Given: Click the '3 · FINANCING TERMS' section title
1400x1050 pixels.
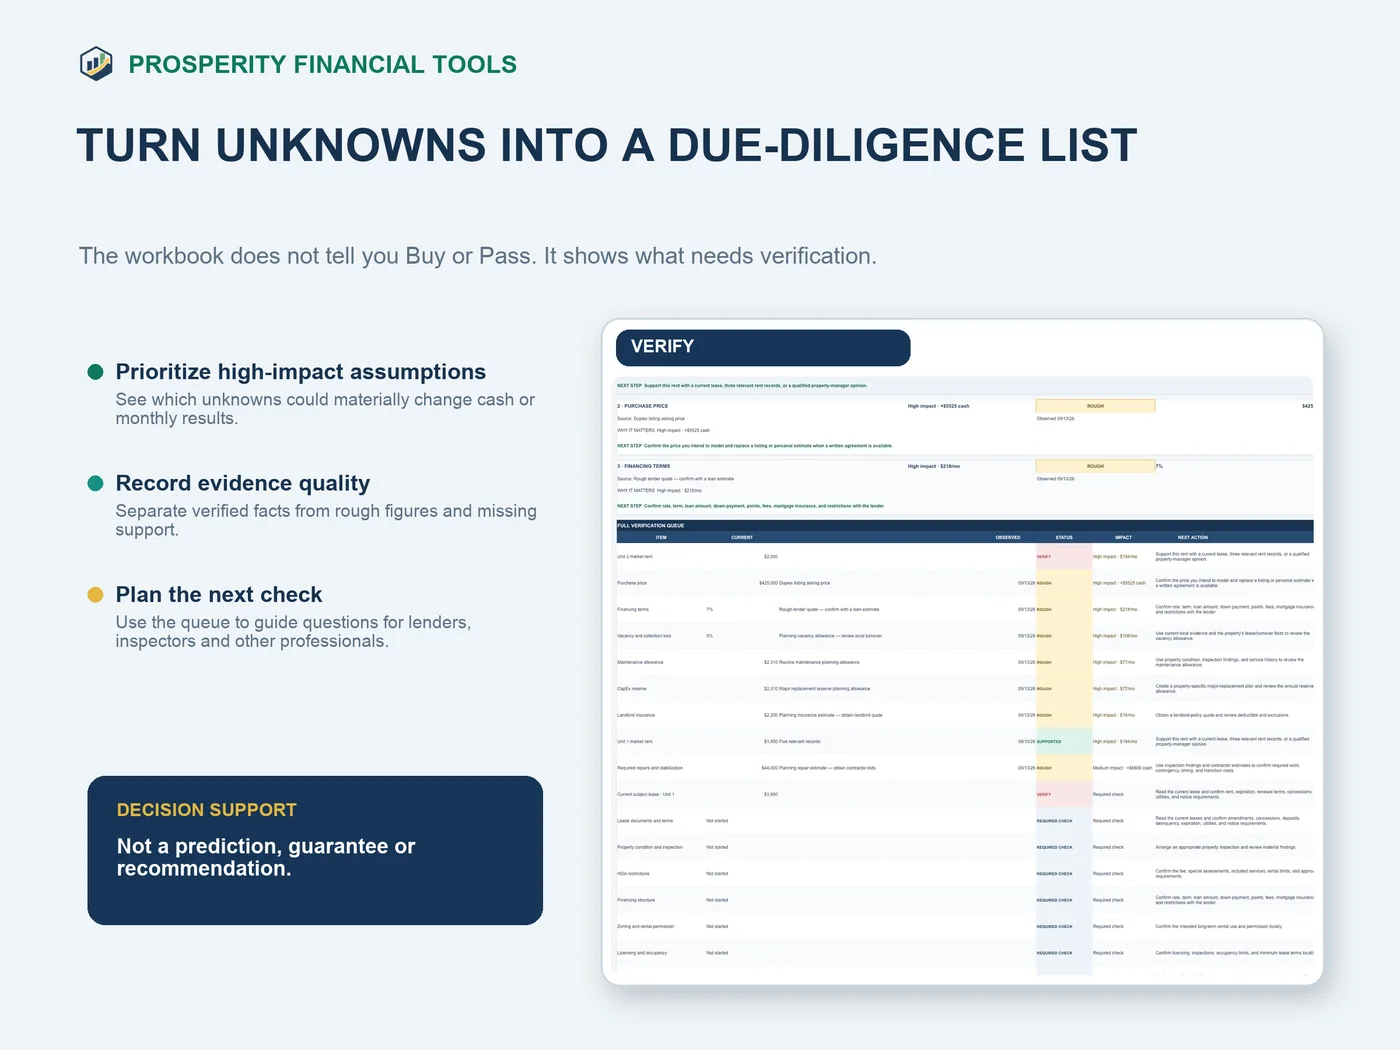Looking at the screenshot, I should (x=644, y=466).
